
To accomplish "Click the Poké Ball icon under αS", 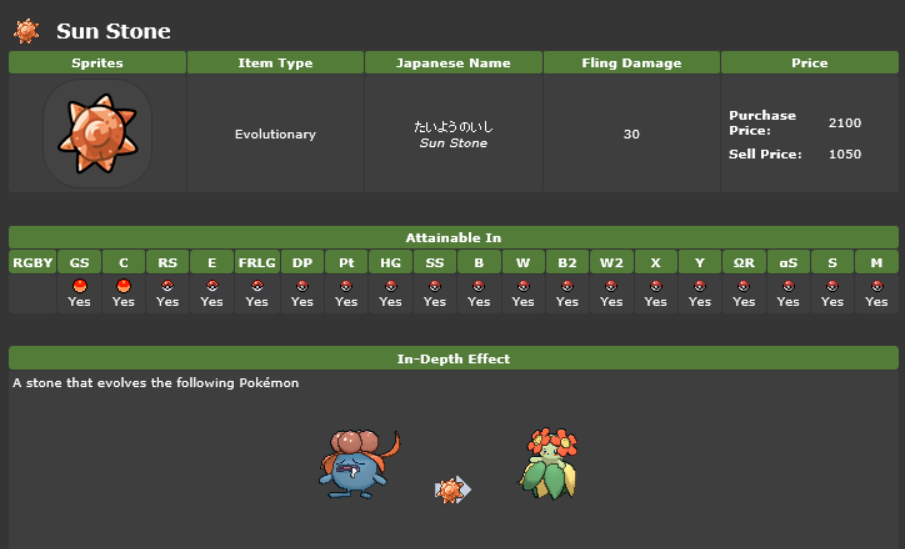I will [x=788, y=286].
